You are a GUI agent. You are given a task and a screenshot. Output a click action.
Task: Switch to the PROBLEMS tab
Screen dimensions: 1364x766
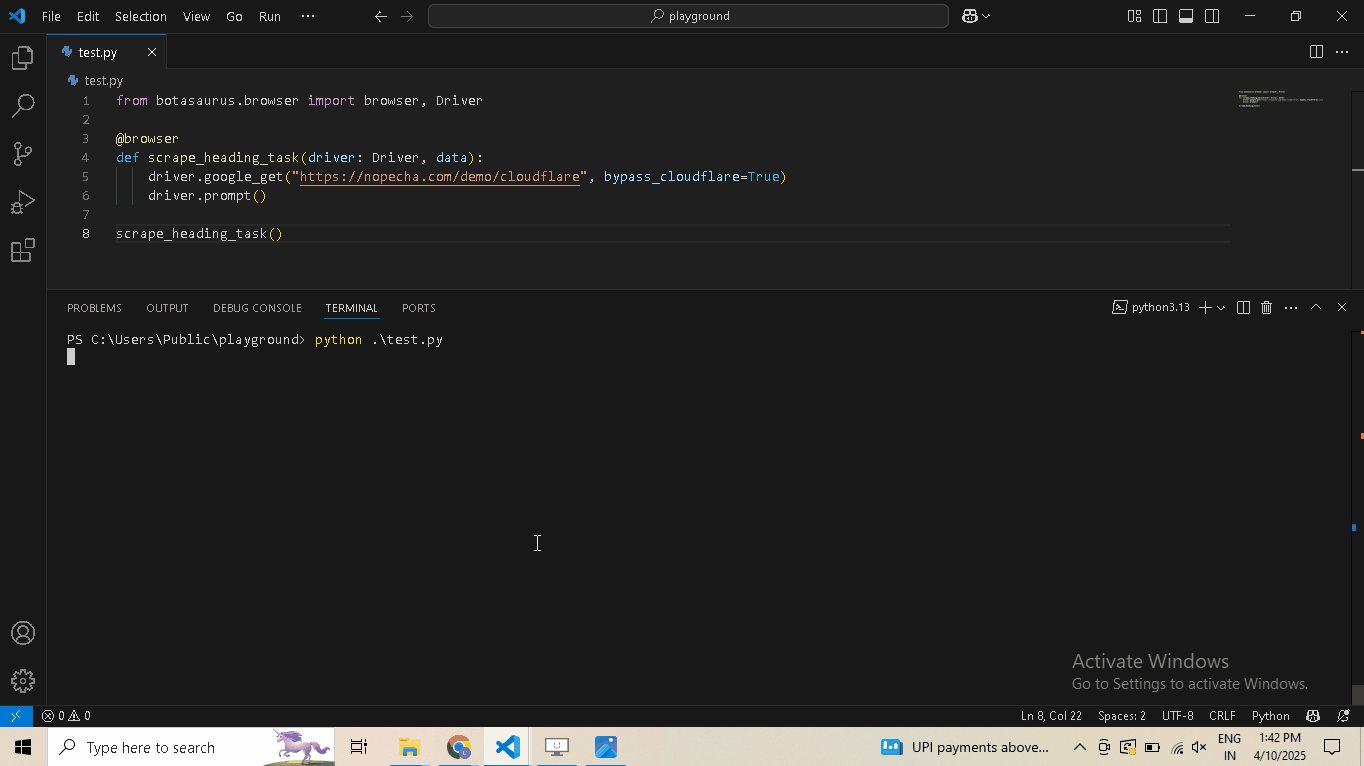94,307
